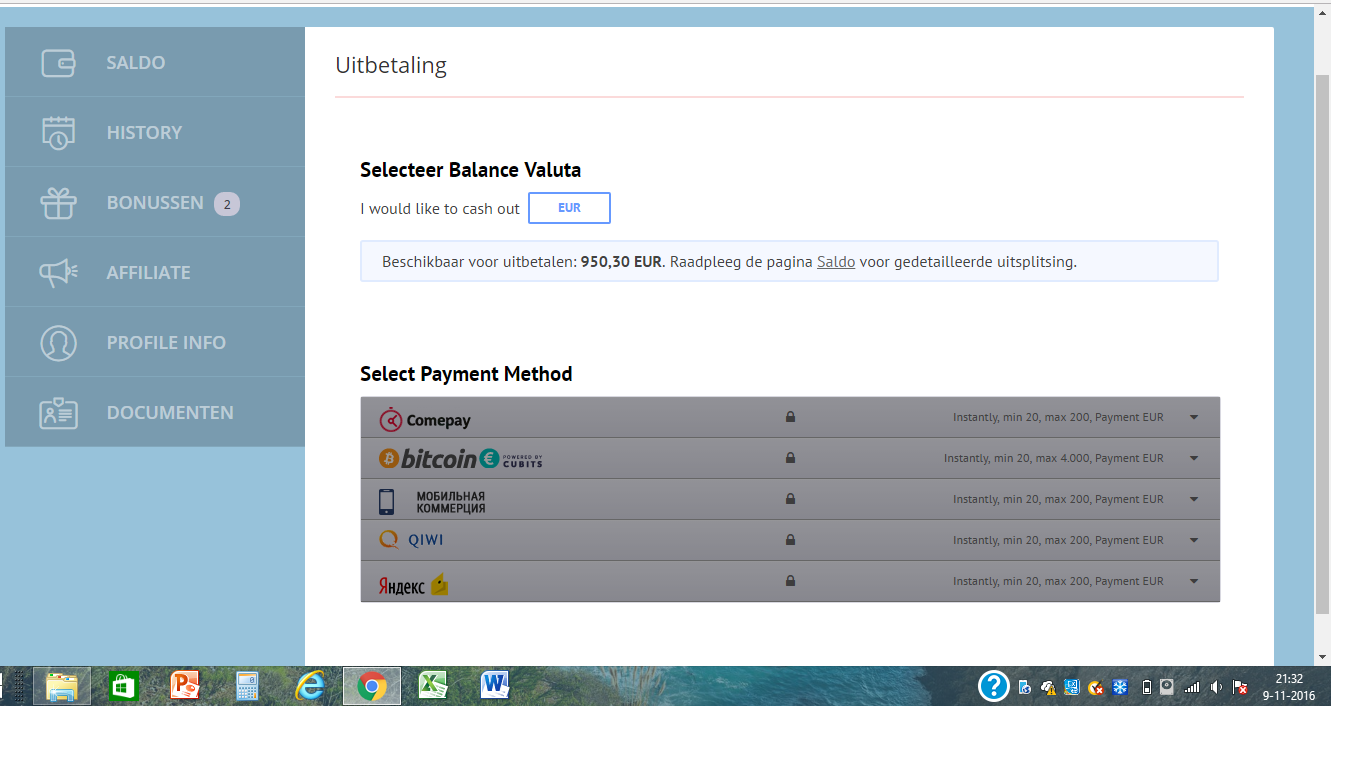Click the lock icon in the mobile commerce row
1366x768 pixels.
790,499
